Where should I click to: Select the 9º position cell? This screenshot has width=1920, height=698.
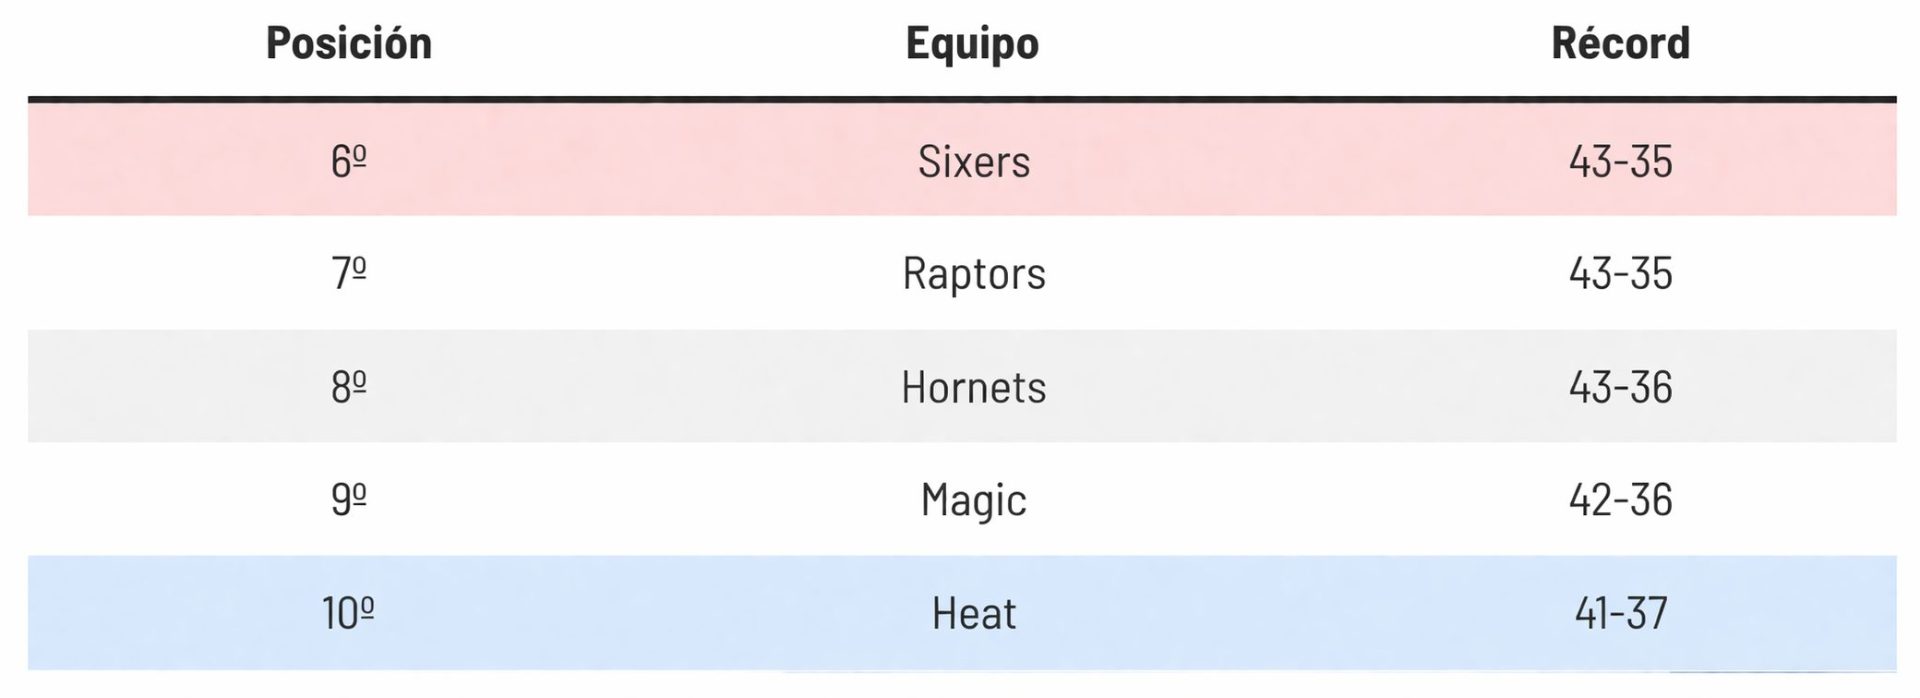[x=348, y=499]
